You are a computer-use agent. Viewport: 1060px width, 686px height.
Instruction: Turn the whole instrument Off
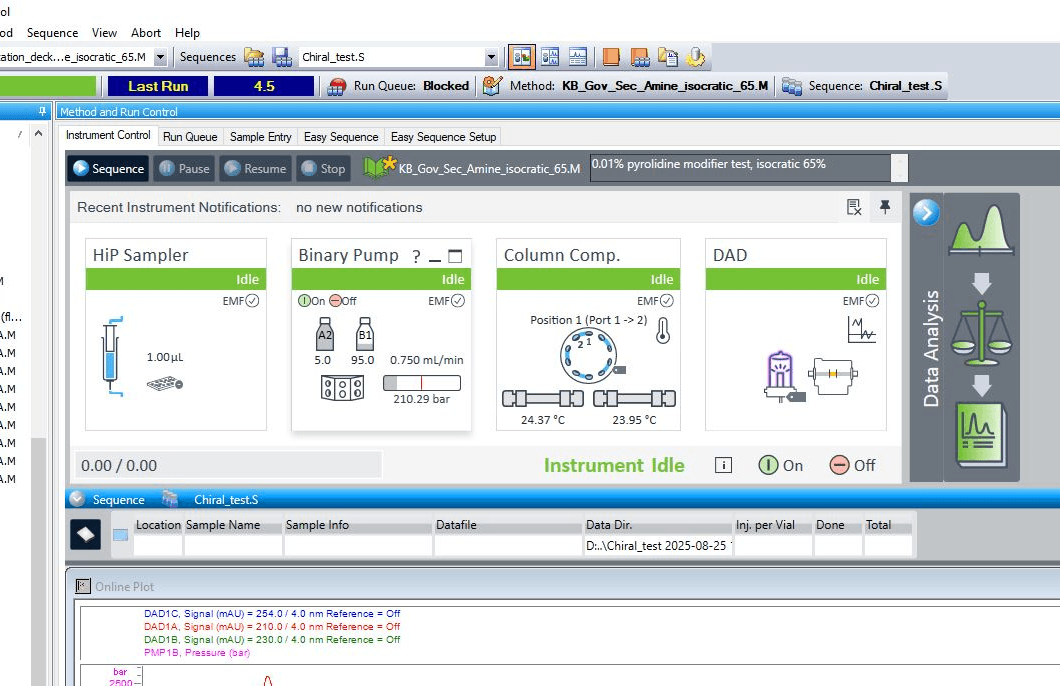[852, 465]
